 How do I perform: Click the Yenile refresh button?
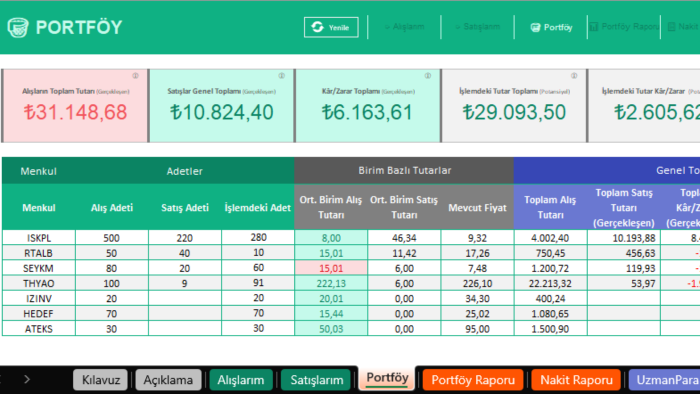click(x=331, y=27)
